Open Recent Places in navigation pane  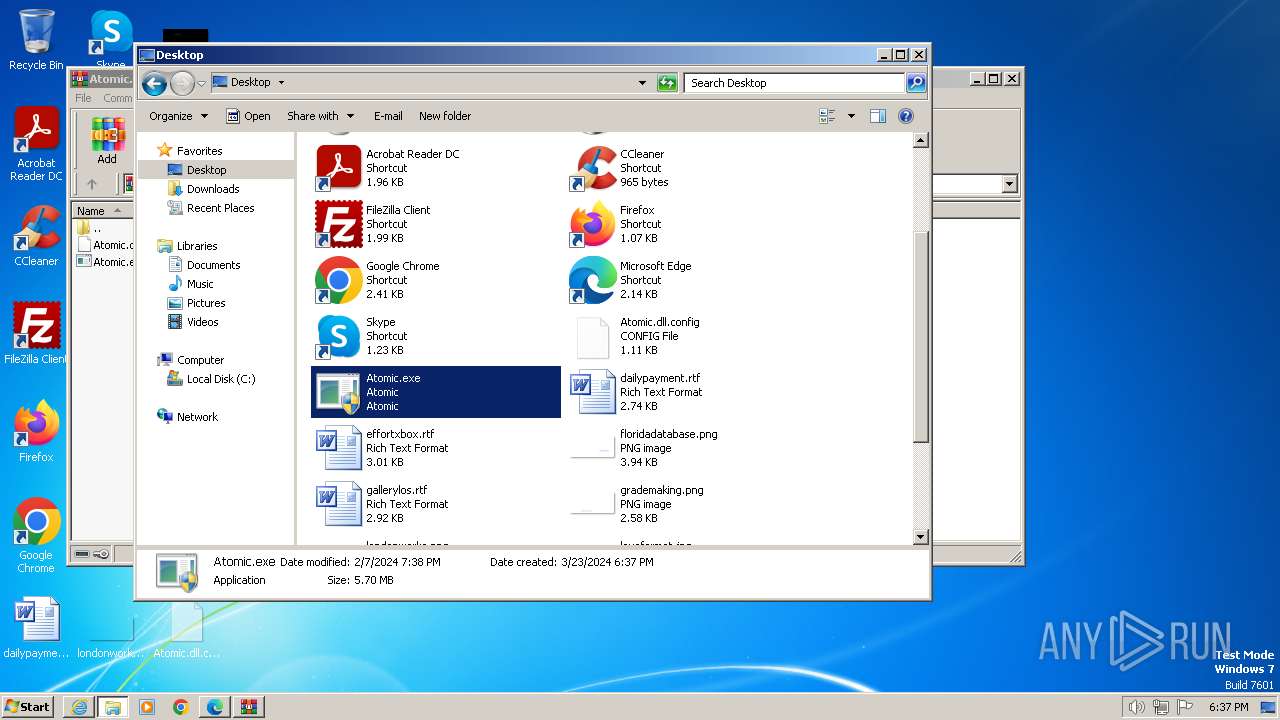(x=220, y=208)
